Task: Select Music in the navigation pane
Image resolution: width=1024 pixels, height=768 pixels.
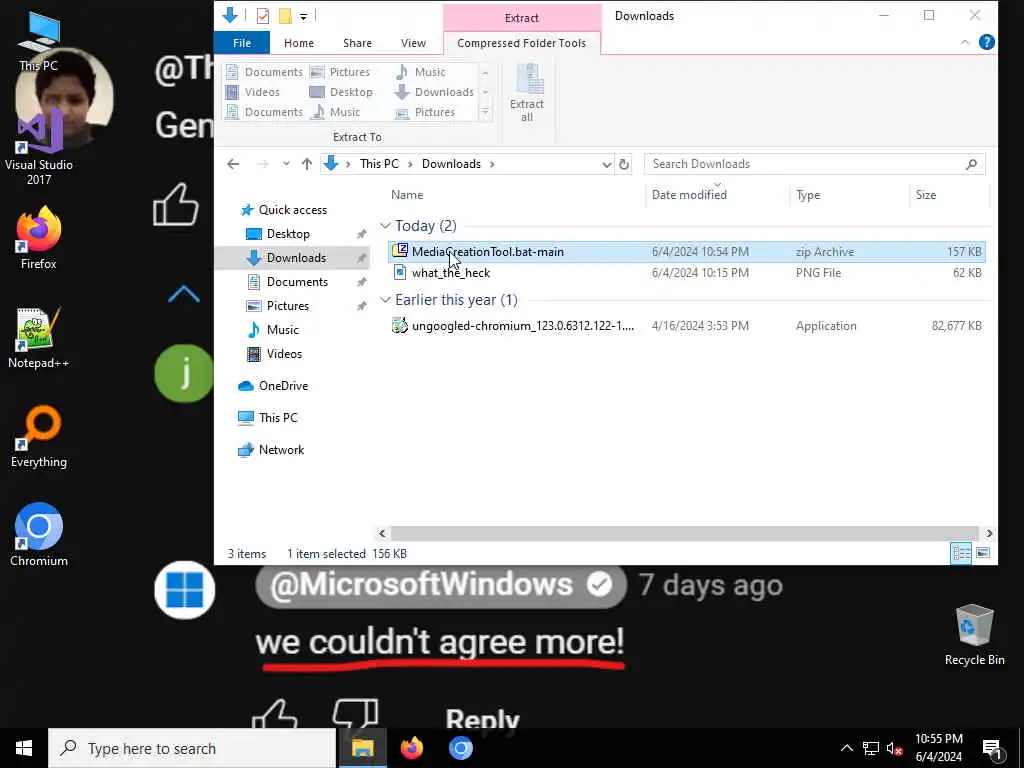Action: click(274, 330)
